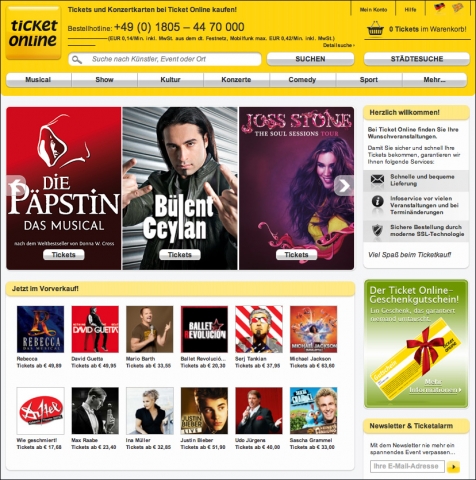Viewport: 476px width, 480px height.
Task: Open Mein Konto link
Action: click(373, 10)
